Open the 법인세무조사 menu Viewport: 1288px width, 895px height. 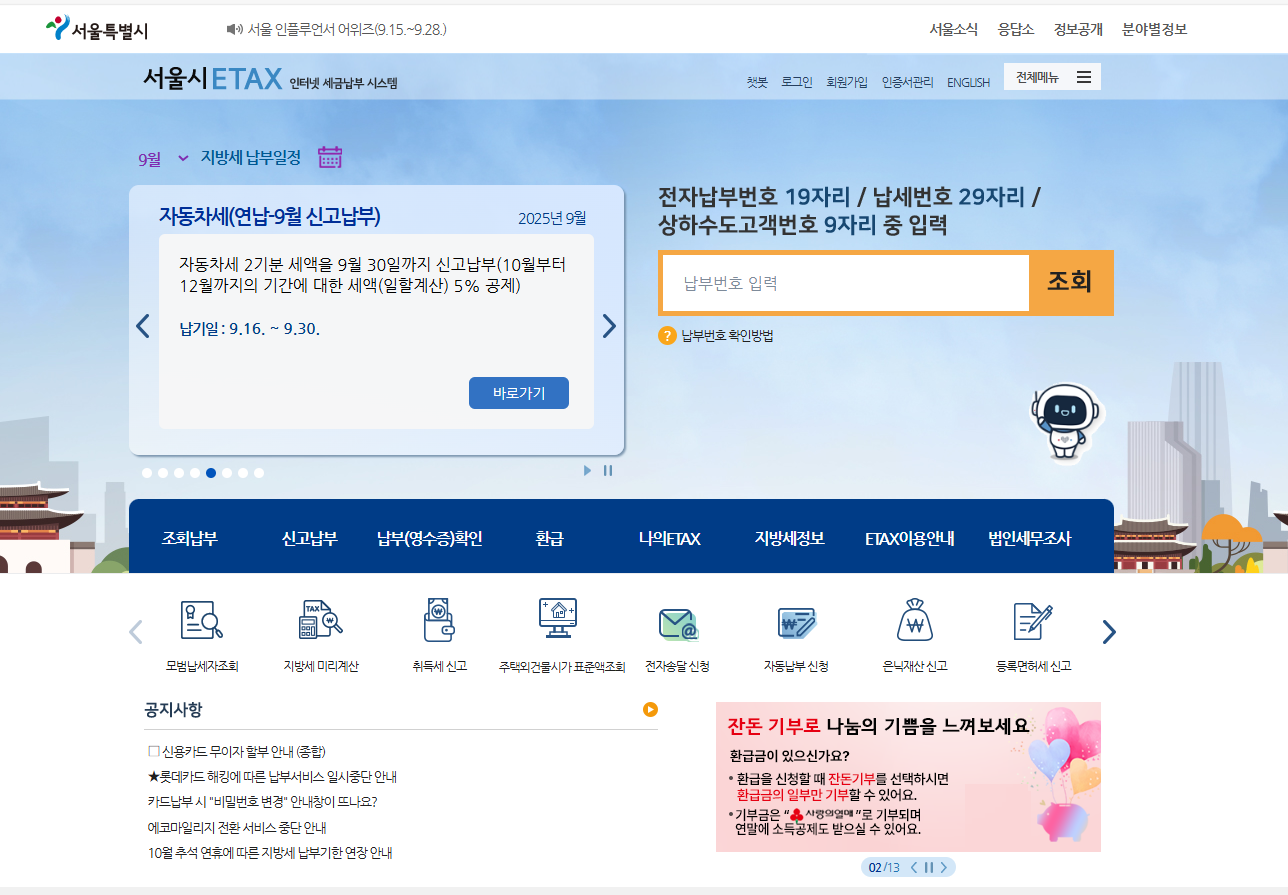pos(1030,538)
